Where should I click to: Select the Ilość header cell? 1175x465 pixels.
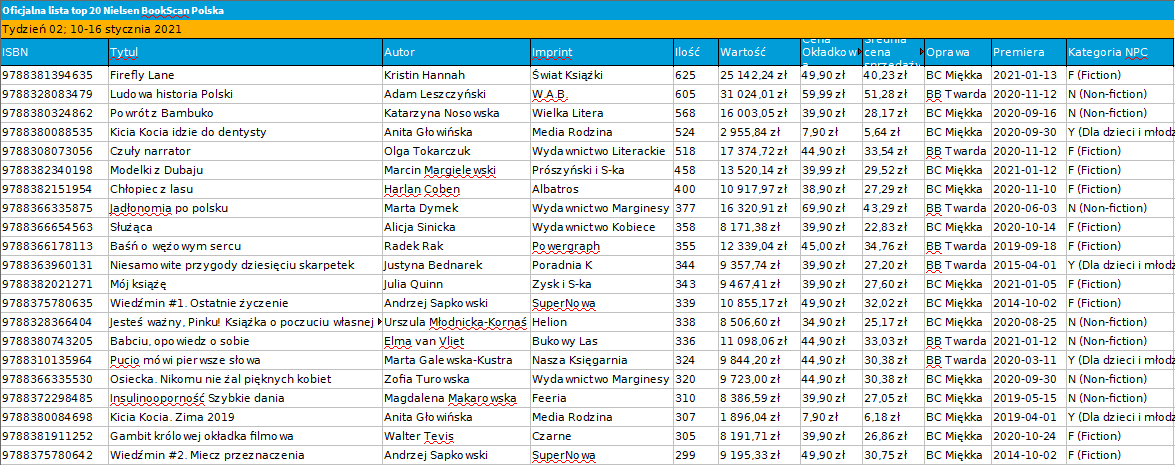click(x=695, y=52)
